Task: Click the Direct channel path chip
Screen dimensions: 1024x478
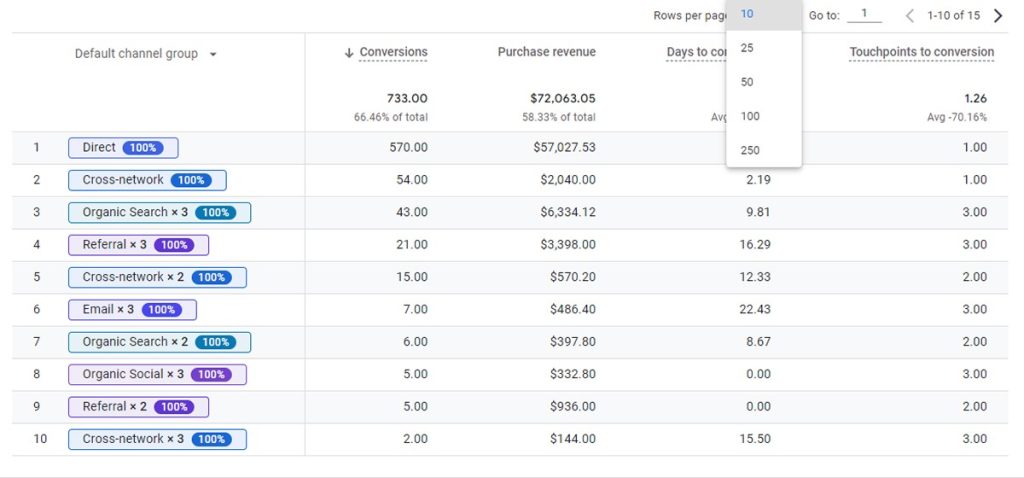Action: (x=123, y=148)
